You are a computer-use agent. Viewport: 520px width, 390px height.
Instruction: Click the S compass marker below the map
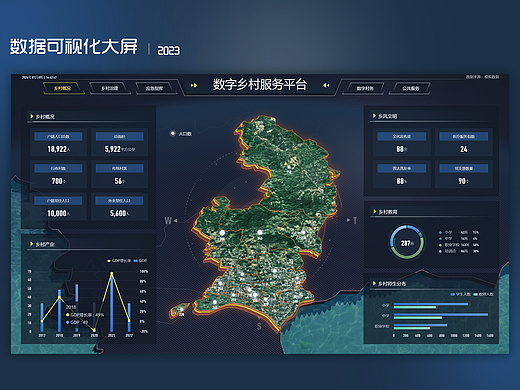pyautogui.click(x=259, y=326)
